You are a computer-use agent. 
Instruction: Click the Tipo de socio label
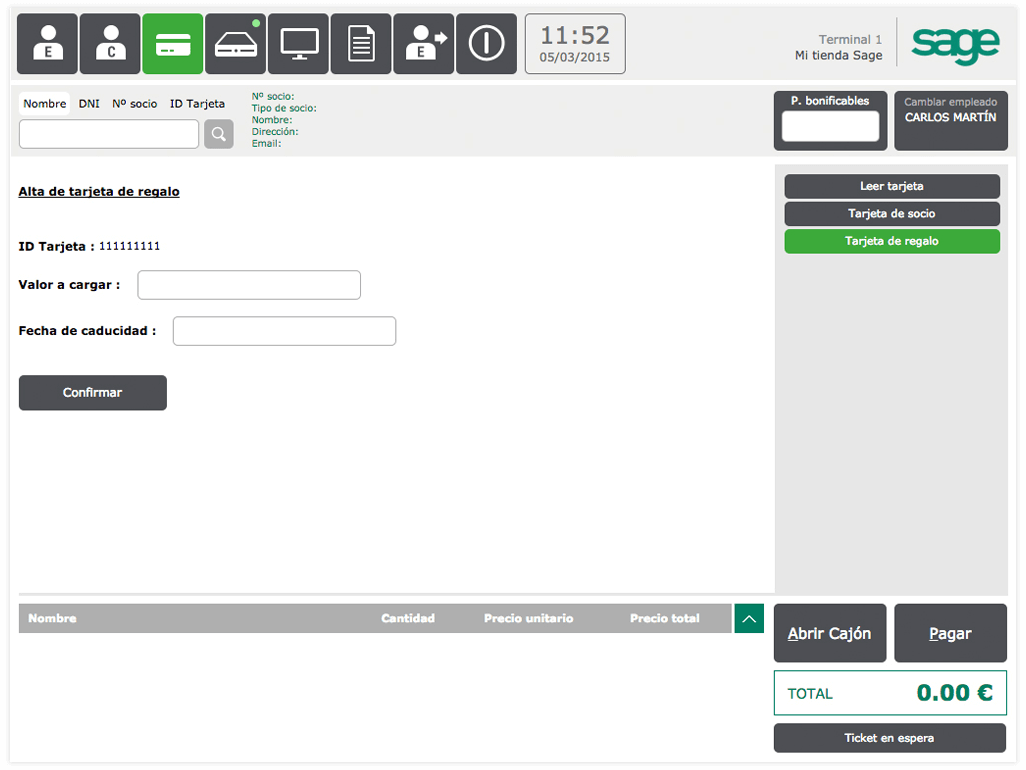click(x=284, y=108)
